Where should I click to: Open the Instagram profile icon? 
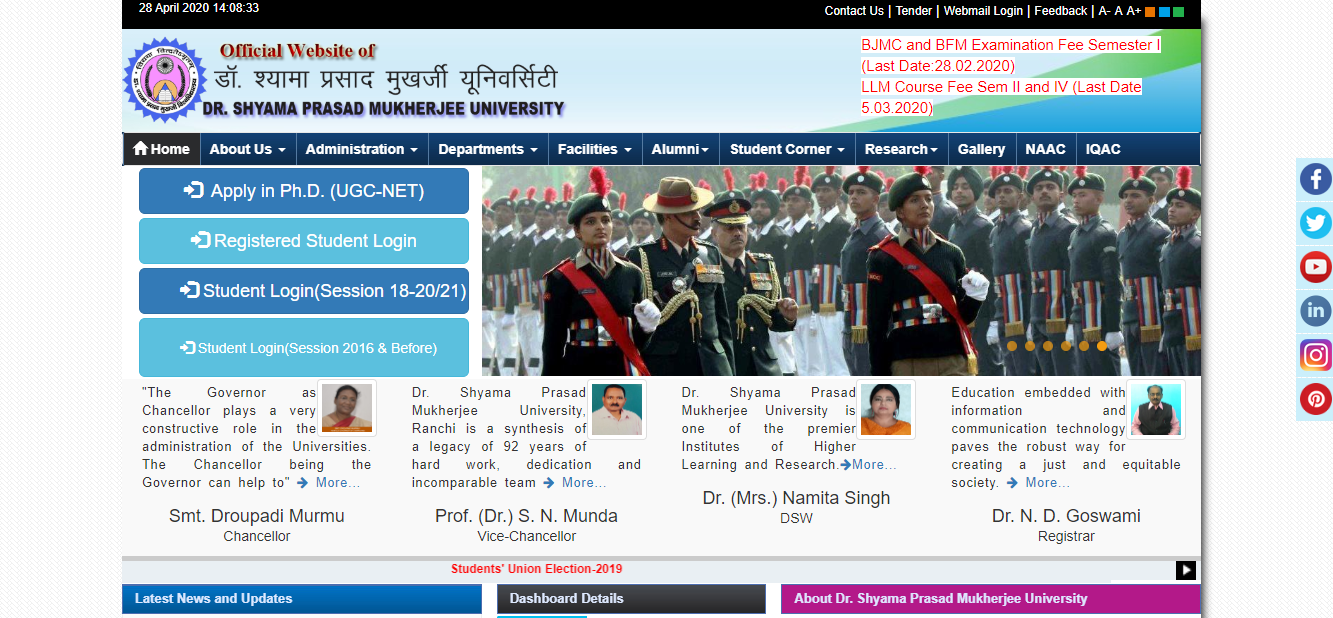click(1315, 355)
